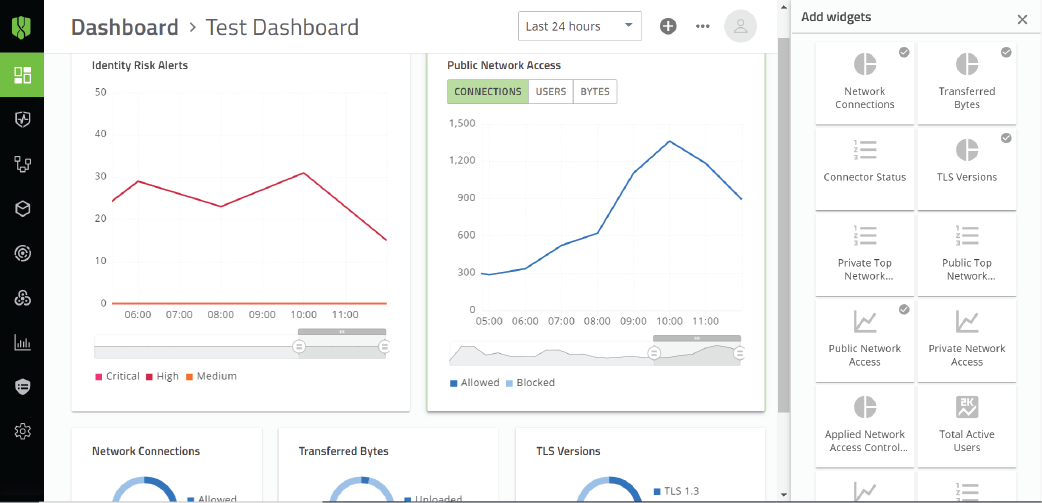Select the Public Network Access widget card
This screenshot has height=503, width=1042.
(865, 340)
